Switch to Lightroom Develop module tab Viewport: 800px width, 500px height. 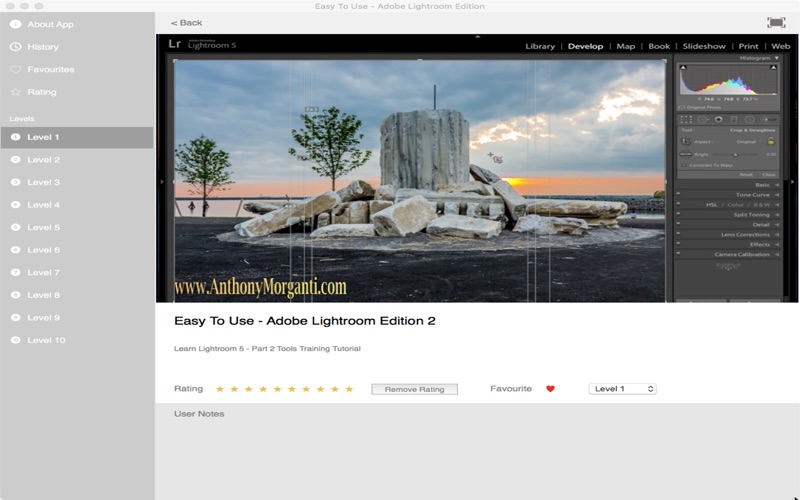click(585, 46)
